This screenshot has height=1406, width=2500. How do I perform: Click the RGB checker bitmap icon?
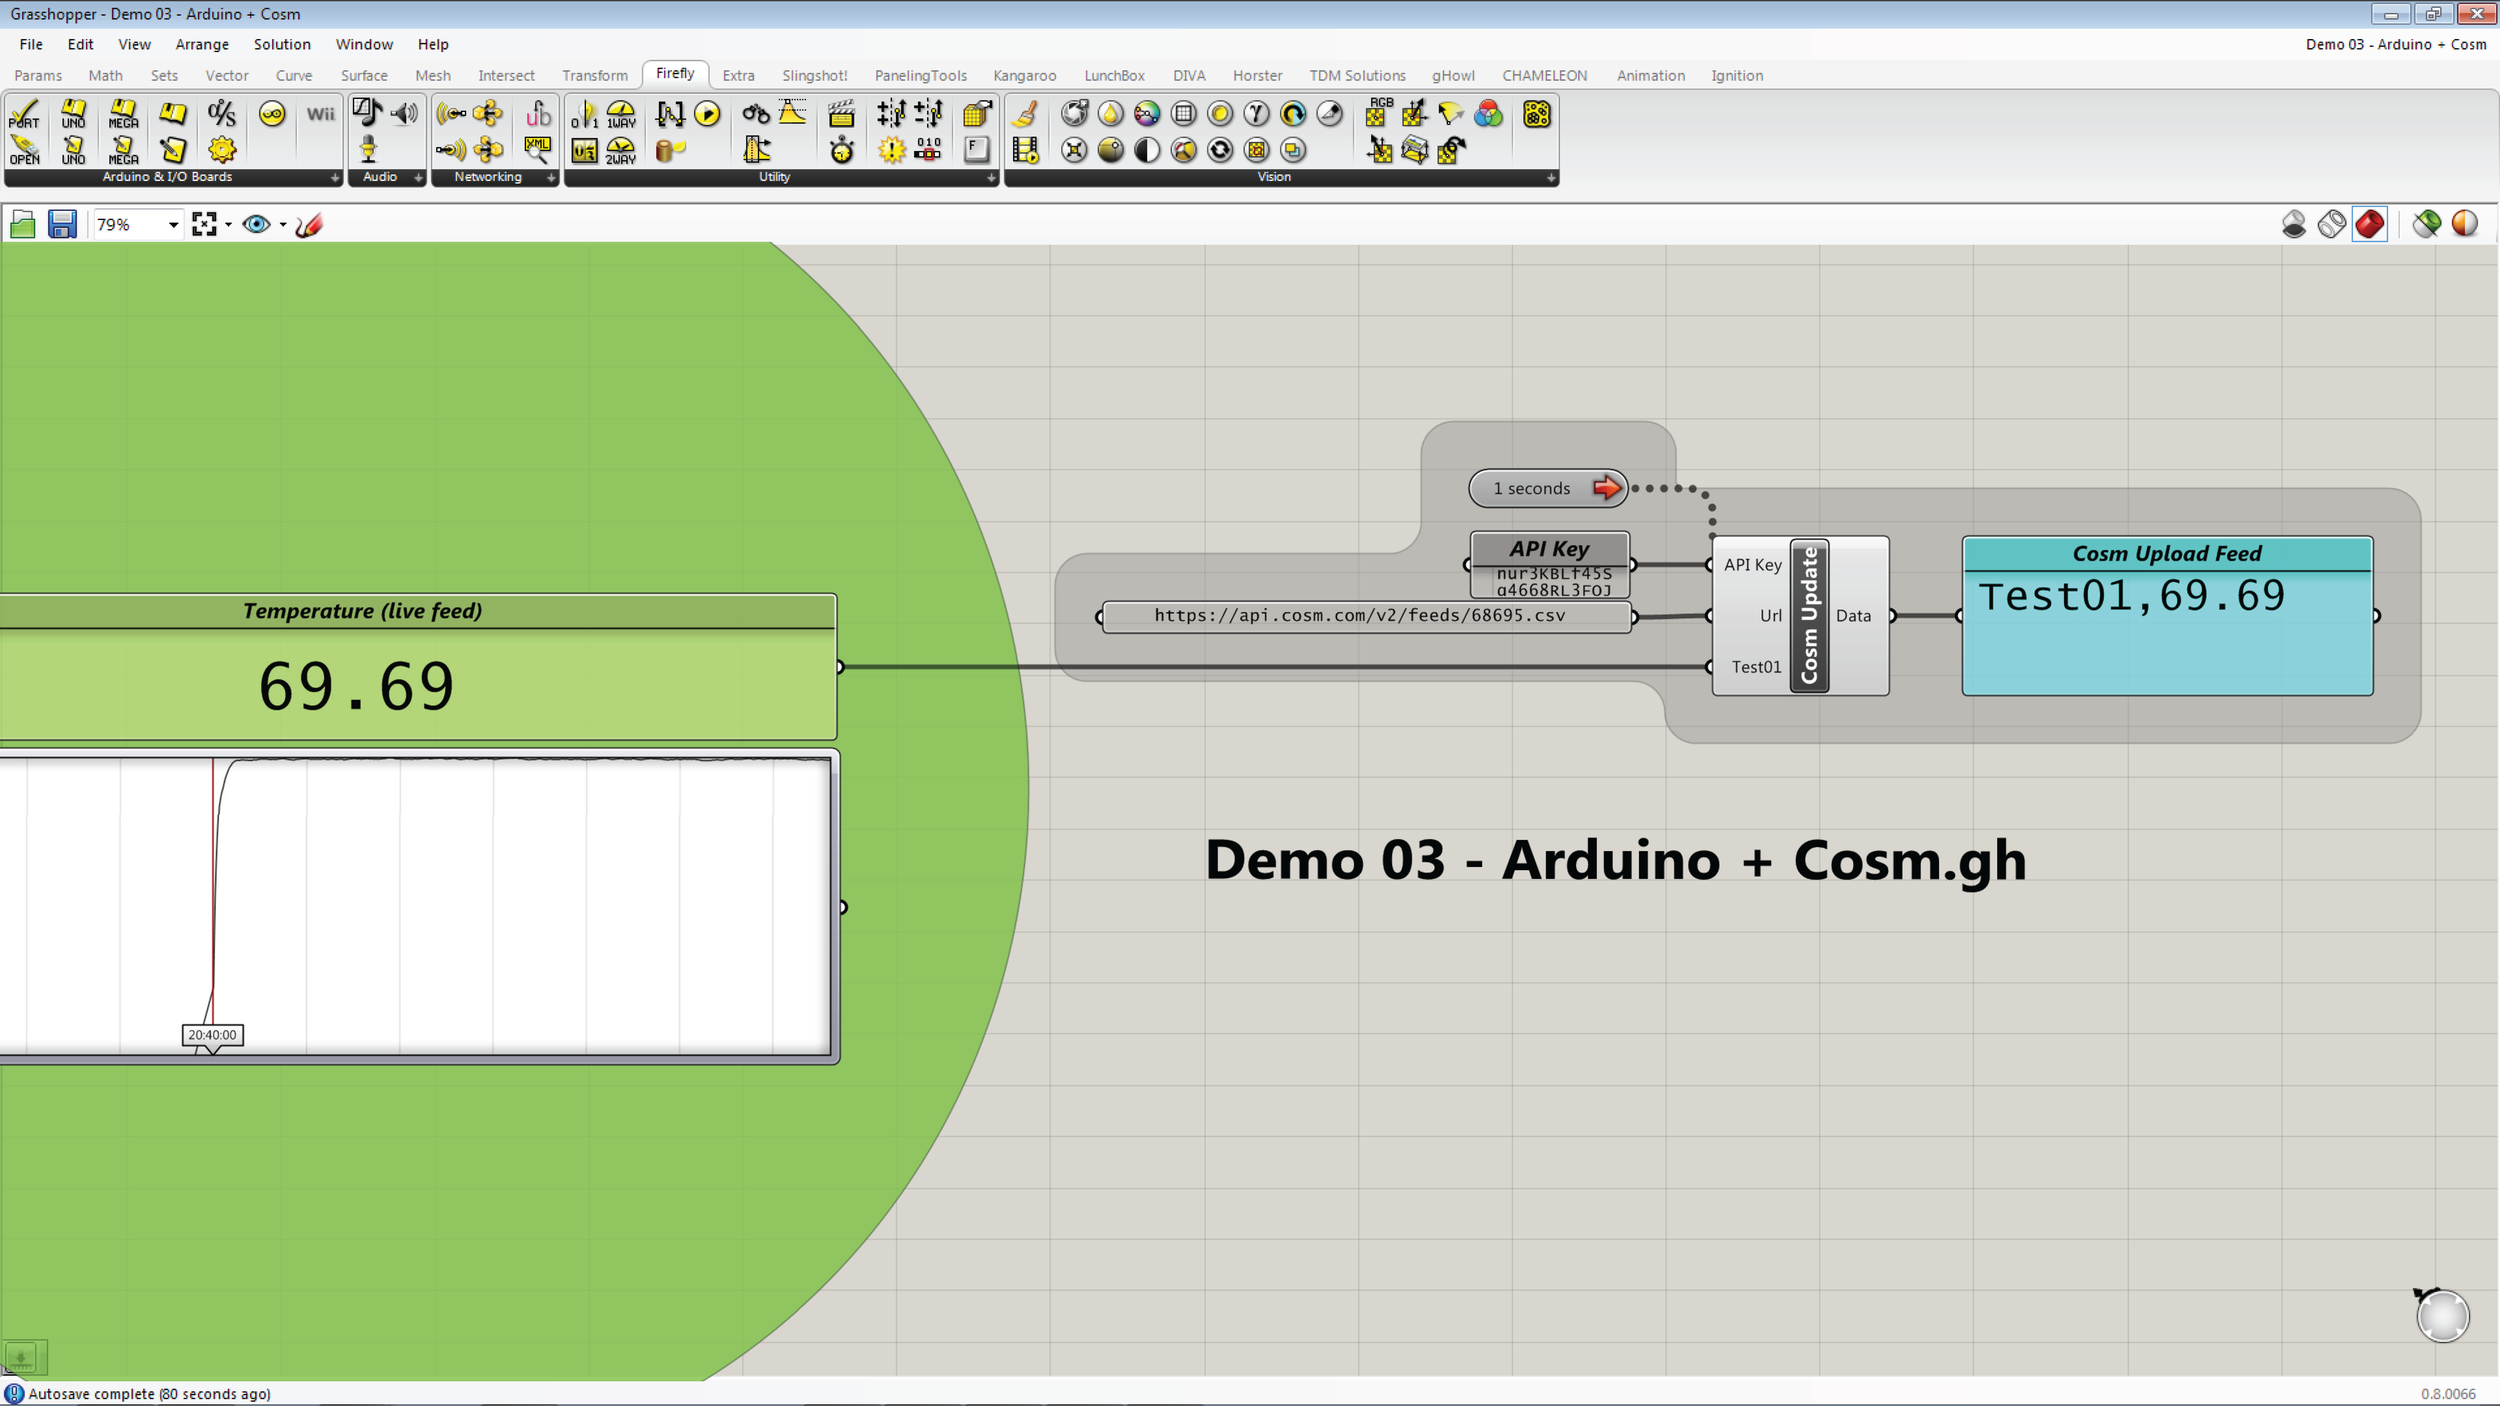[x=1378, y=113]
